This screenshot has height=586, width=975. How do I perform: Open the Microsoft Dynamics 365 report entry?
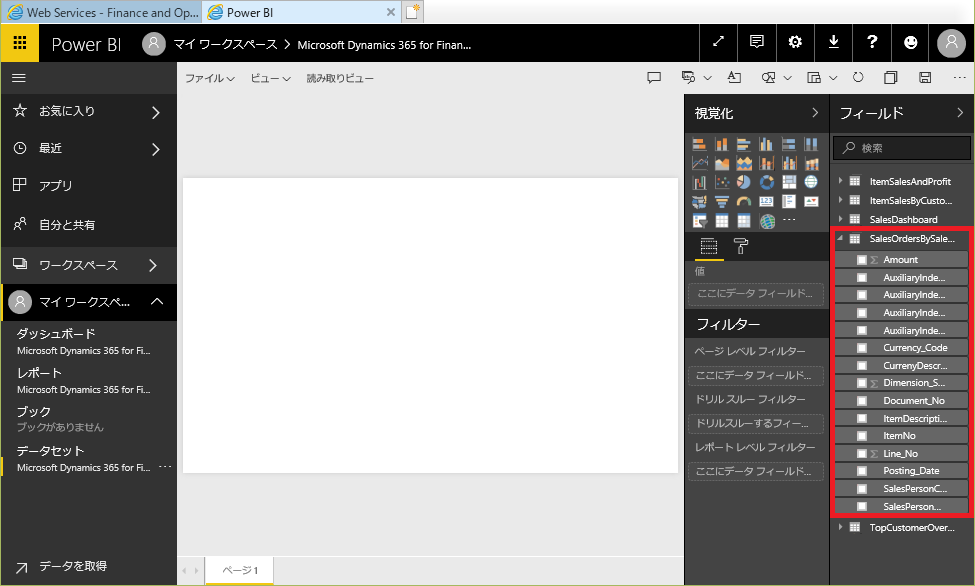[x=83, y=390]
